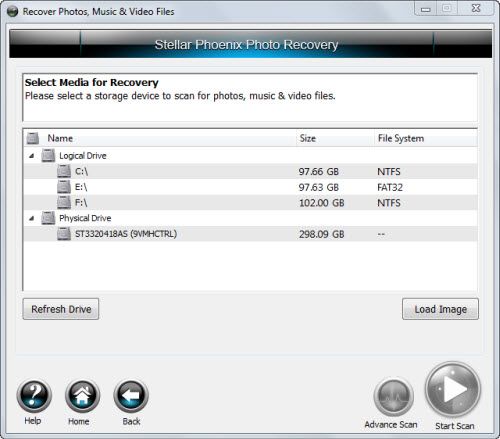
Task: Click the F:\ drive icon
Action: pos(64,202)
